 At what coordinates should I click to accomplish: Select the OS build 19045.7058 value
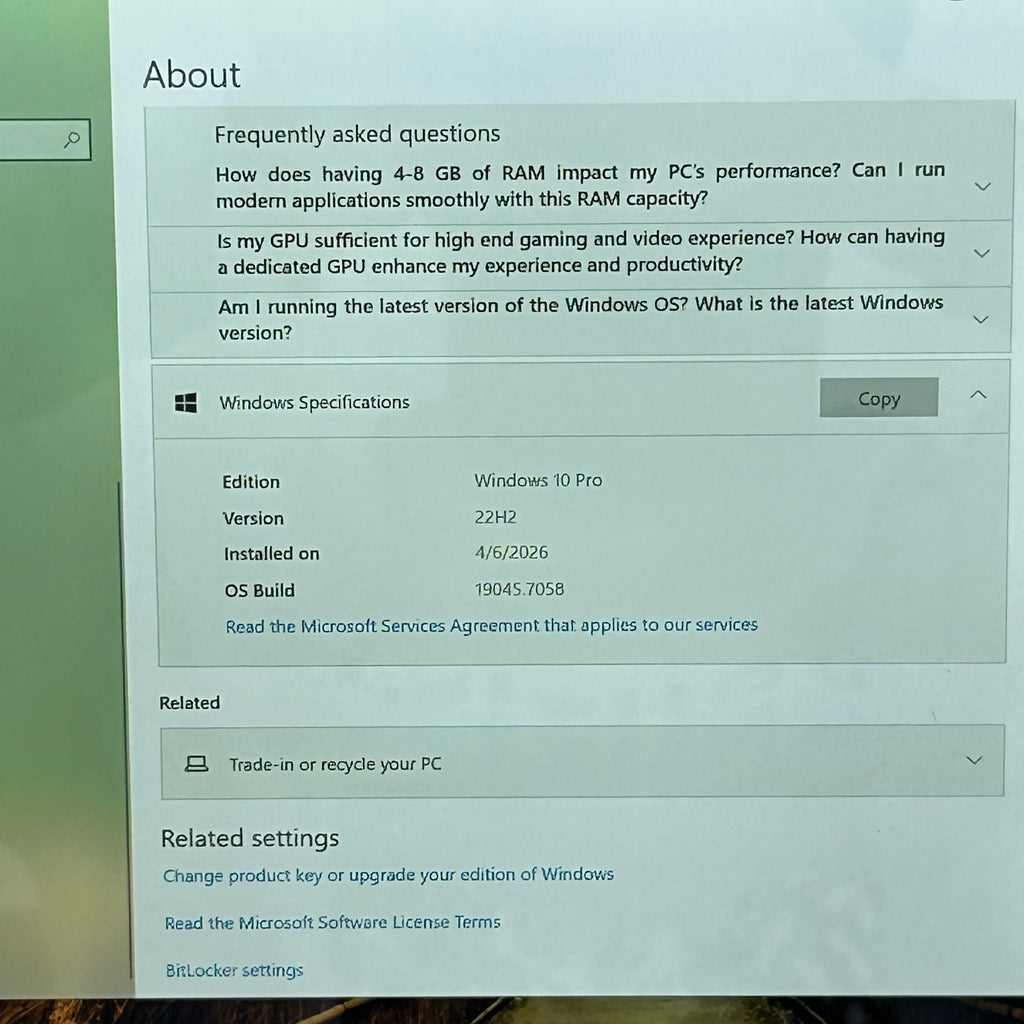coord(519,589)
